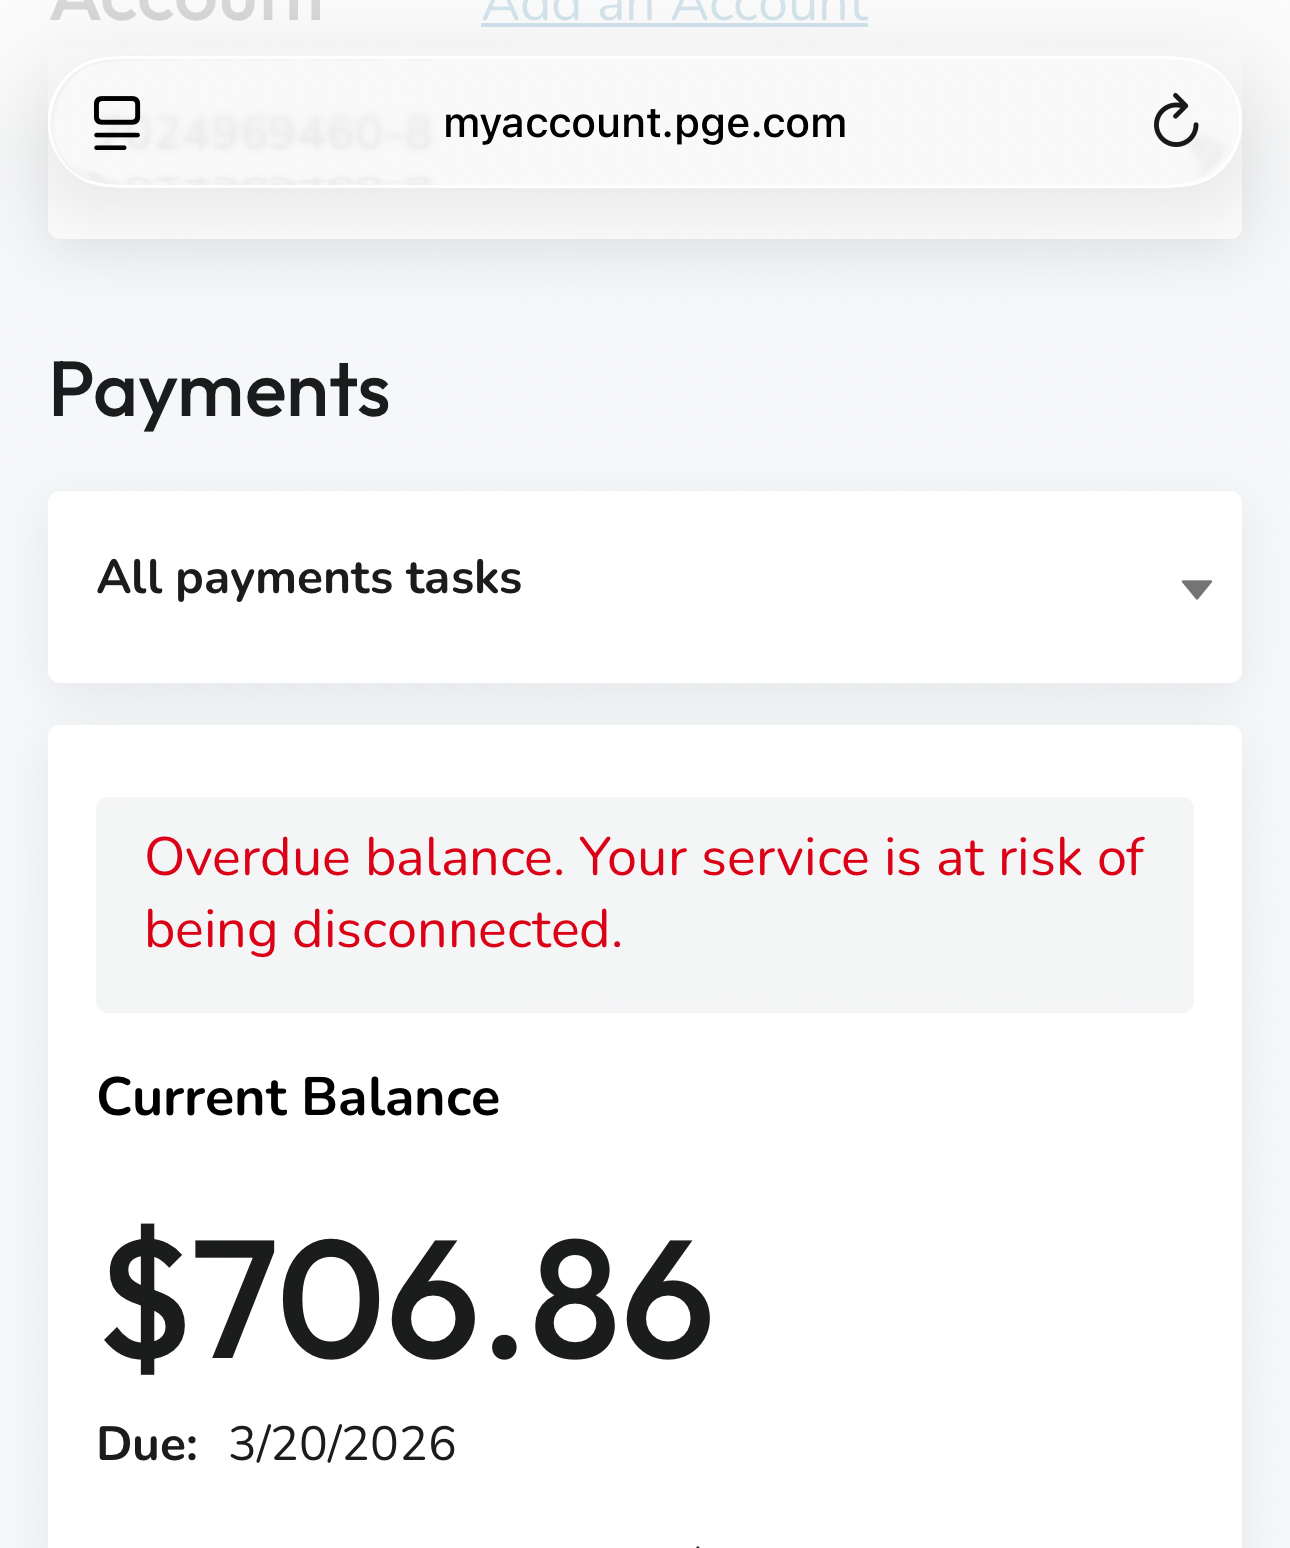
Task: Select the Current Balance label
Action: [x=298, y=1097]
